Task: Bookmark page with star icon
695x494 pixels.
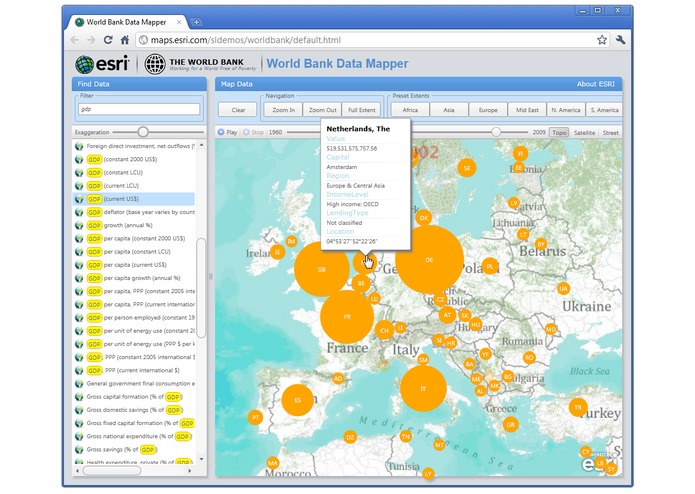Action: point(601,40)
